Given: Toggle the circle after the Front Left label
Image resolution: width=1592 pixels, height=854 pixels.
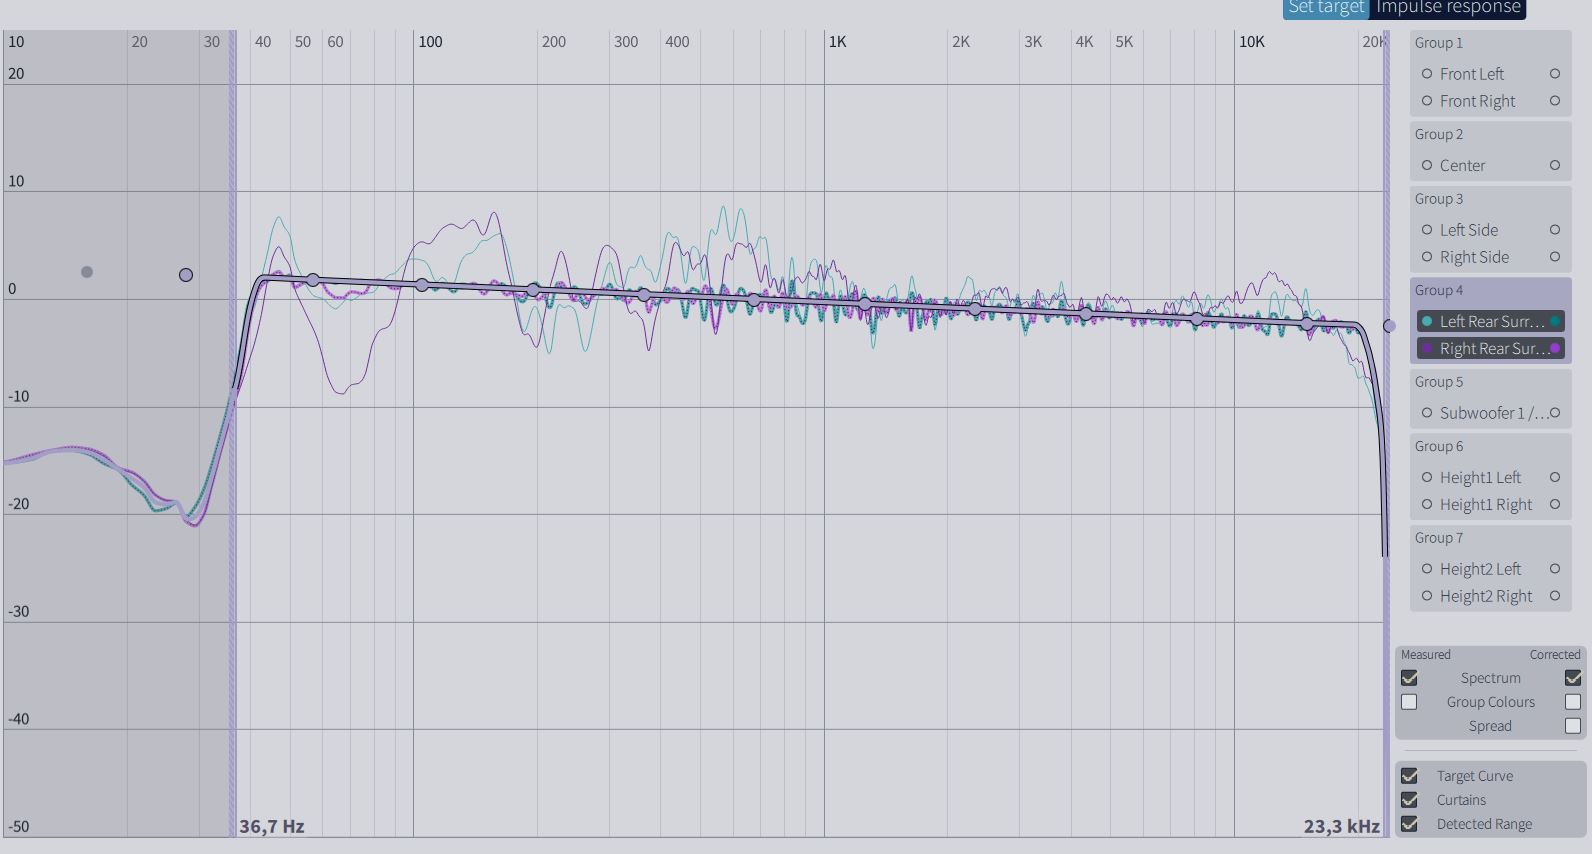Looking at the screenshot, I should [x=1555, y=74].
